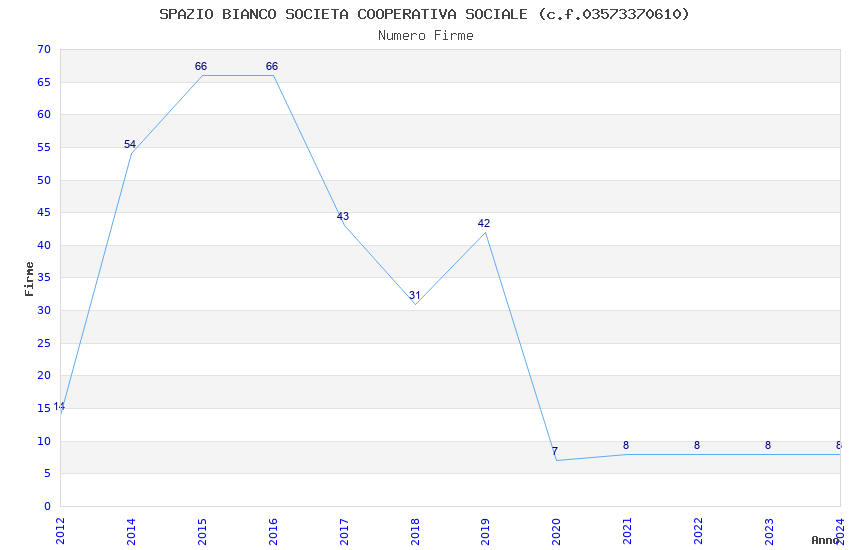Click the y-axis tick value 5
Image resolution: width=850 pixels, height=550 pixels.
tap(48, 474)
